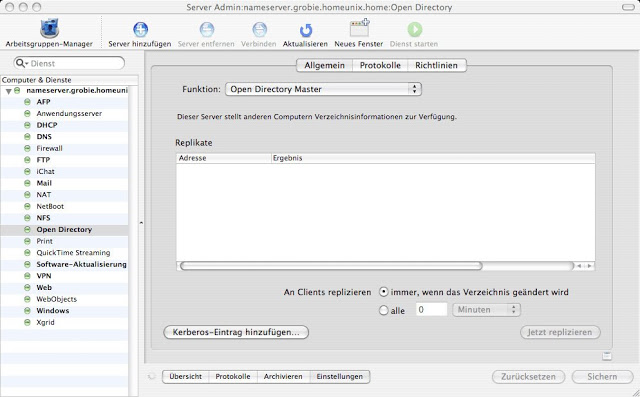
Task: Click the toolbar toggle pill in title bar
Action: pyautogui.click(x=628, y=7)
